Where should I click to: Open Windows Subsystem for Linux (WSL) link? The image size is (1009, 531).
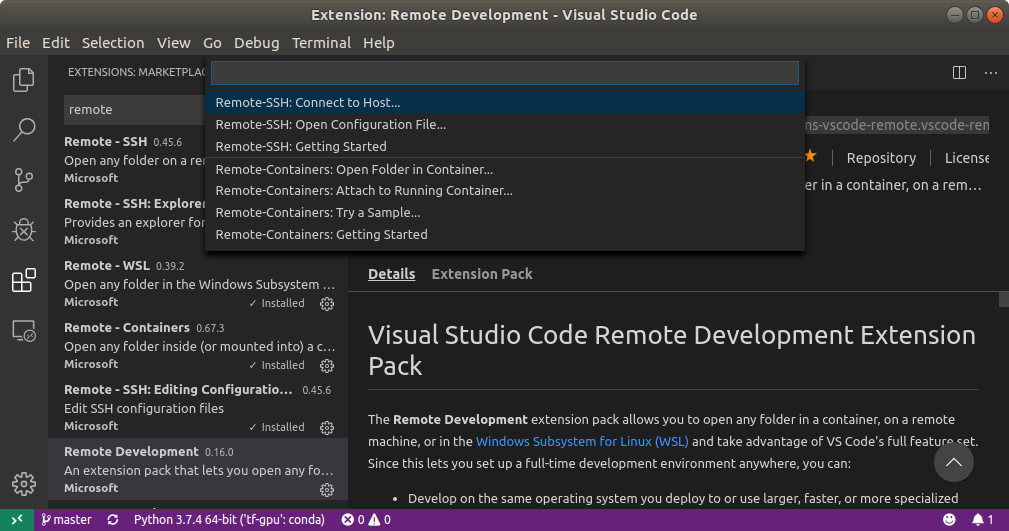[582, 442]
